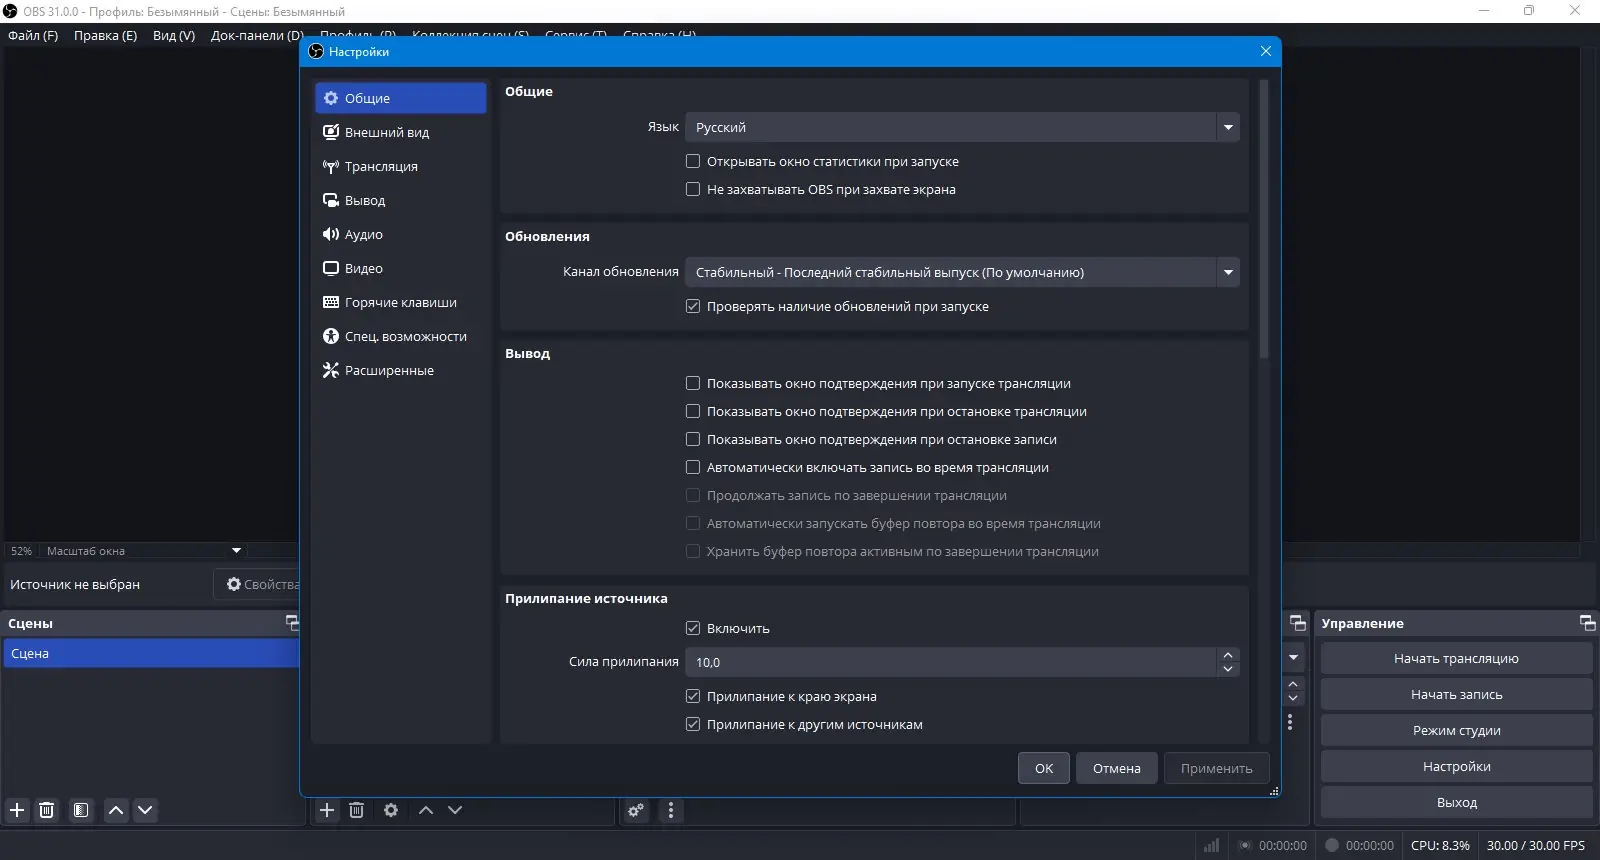Move scene down with arrow icon
Image resolution: width=1600 pixels, height=860 pixels.
coord(145,810)
